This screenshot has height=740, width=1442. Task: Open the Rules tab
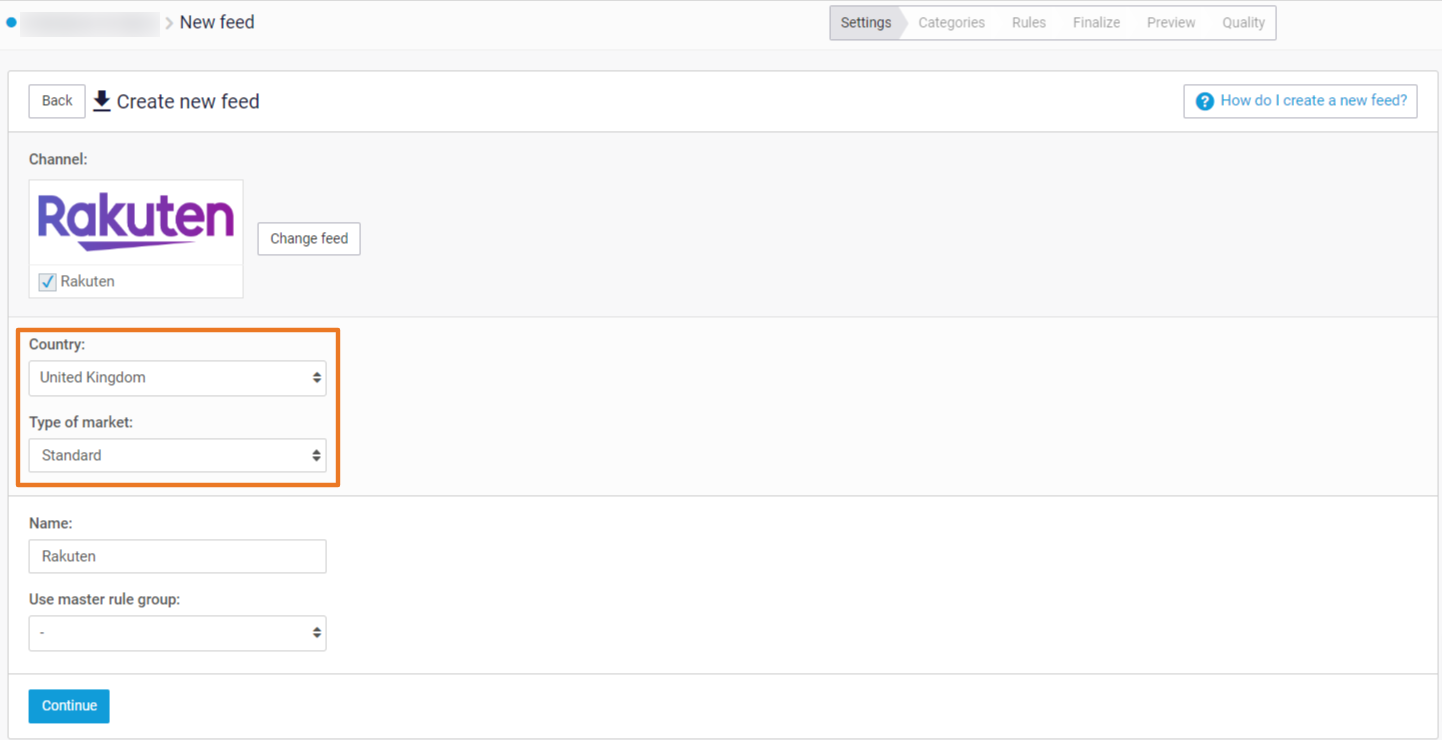(1028, 23)
